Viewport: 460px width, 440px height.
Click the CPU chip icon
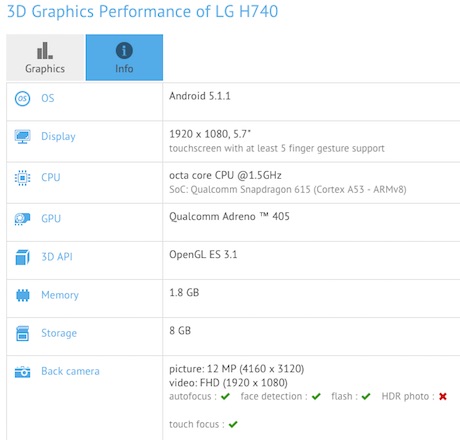click(x=22, y=178)
